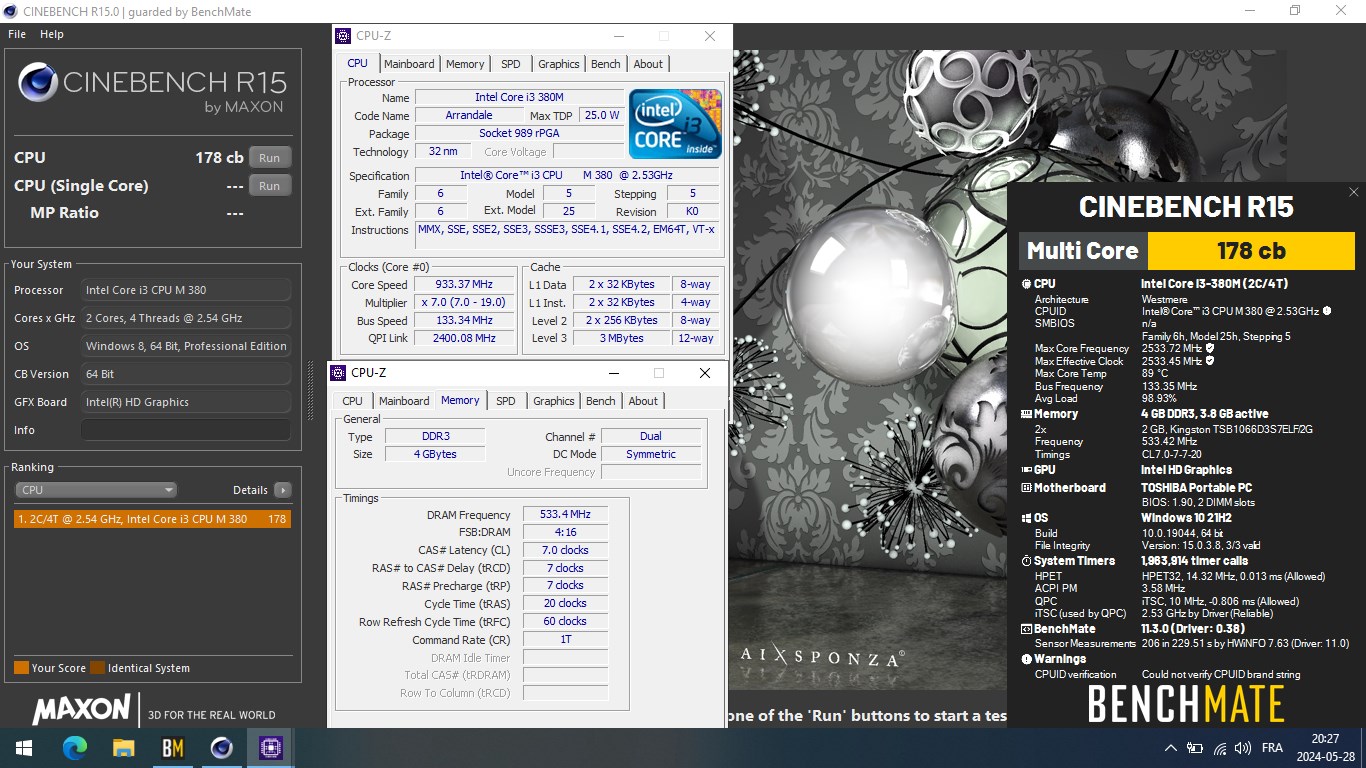Select CPU tab in CPU-Z memory window
The height and width of the screenshot is (768, 1366).
pyautogui.click(x=353, y=401)
